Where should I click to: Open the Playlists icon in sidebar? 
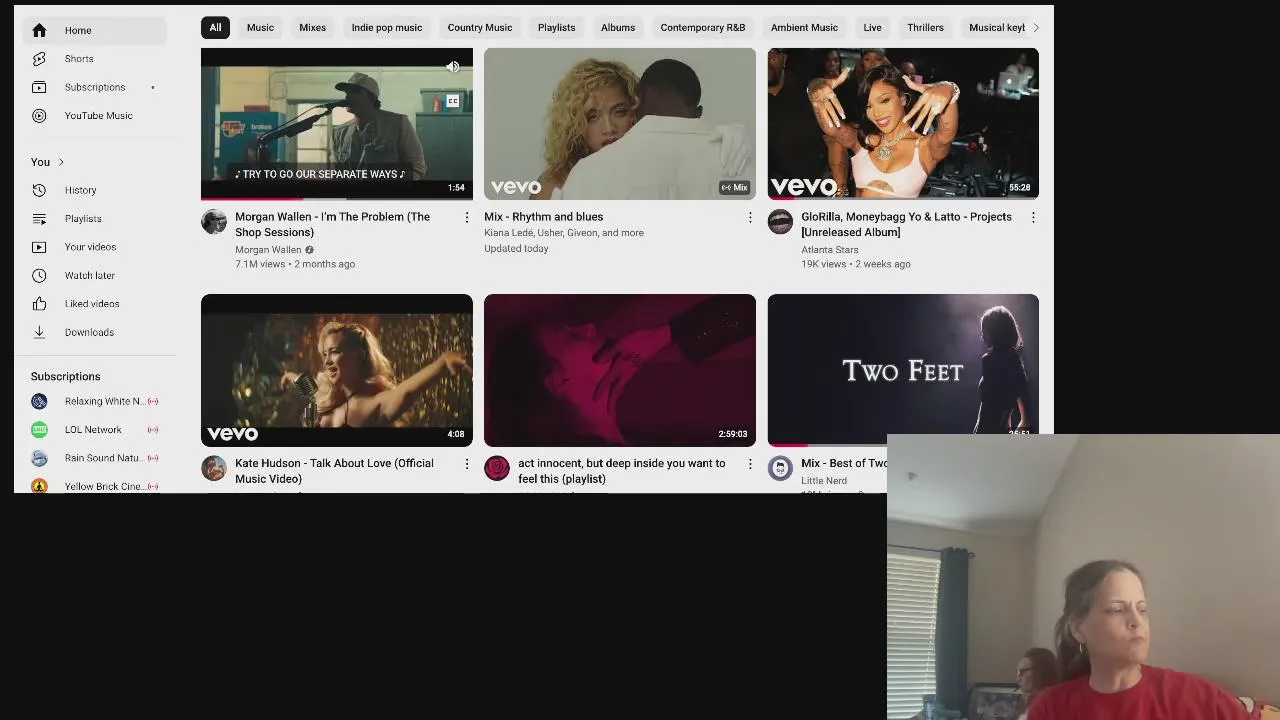pos(39,219)
